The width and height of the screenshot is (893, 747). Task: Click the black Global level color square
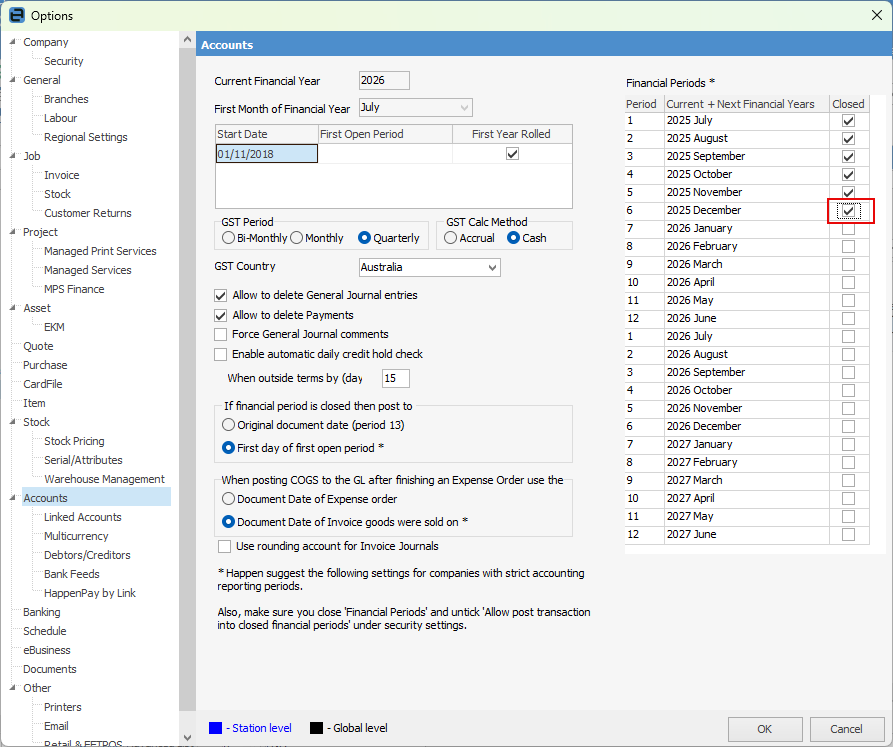pos(317,728)
